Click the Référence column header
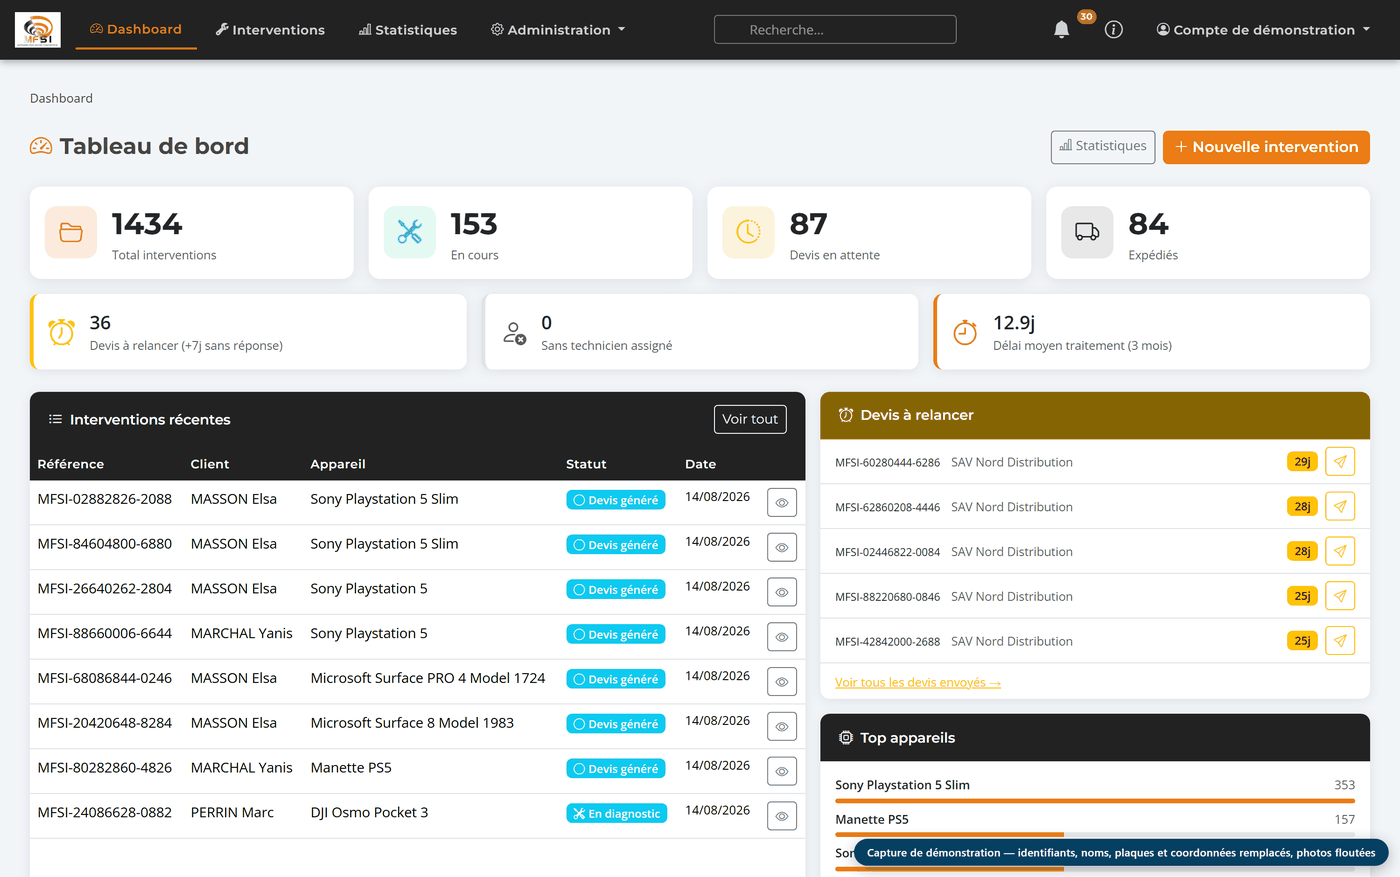Viewport: 1400px width, 877px height. click(71, 464)
